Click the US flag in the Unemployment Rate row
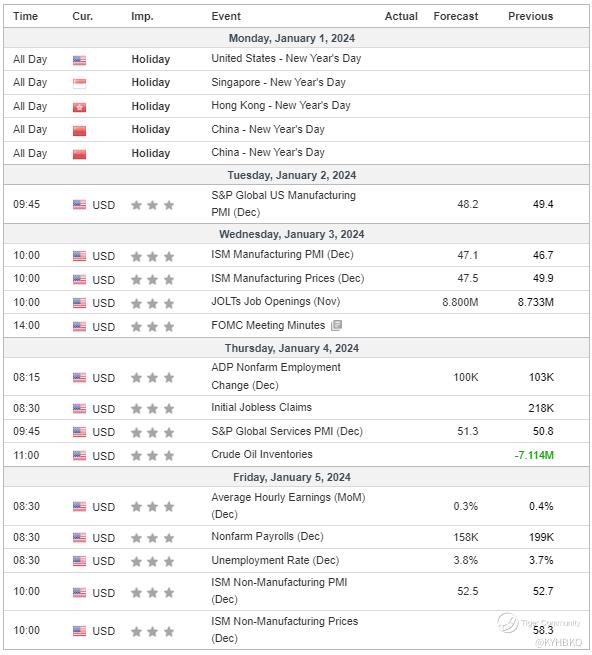This screenshot has width=592, height=655. tap(79, 561)
